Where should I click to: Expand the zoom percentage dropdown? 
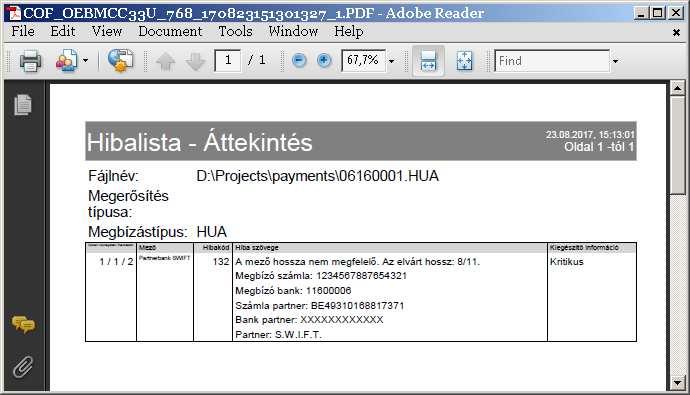coord(391,61)
